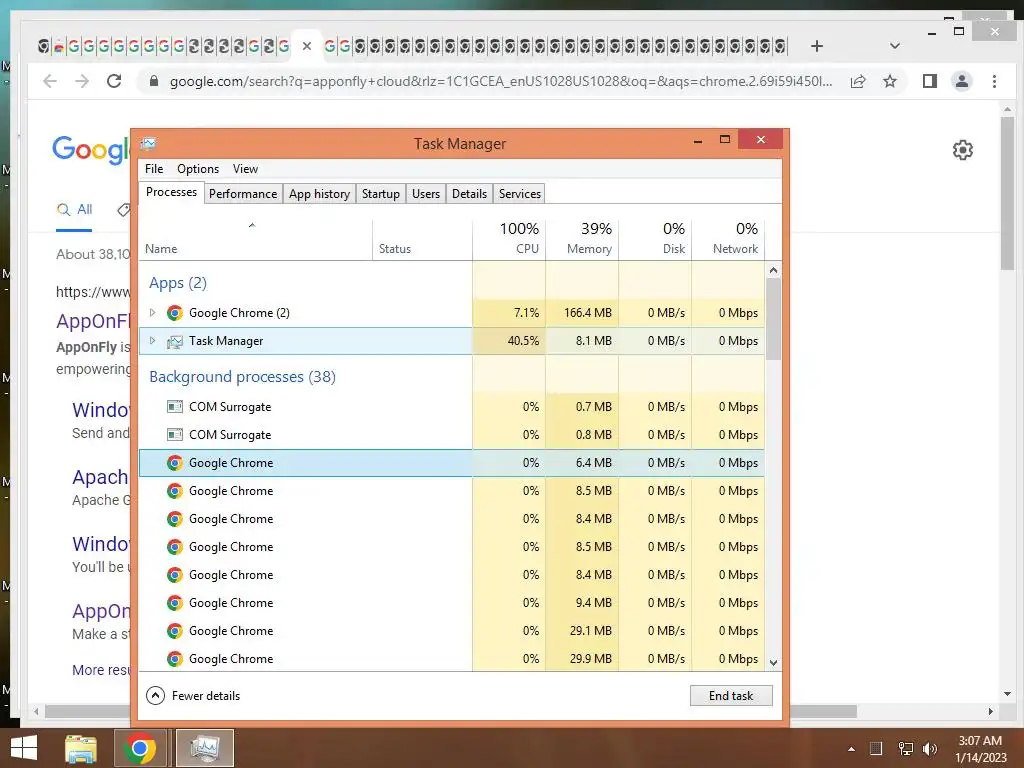Click the 40.5% CPU cell for Task Manager
The width and height of the screenshot is (1024, 768).
pos(509,341)
